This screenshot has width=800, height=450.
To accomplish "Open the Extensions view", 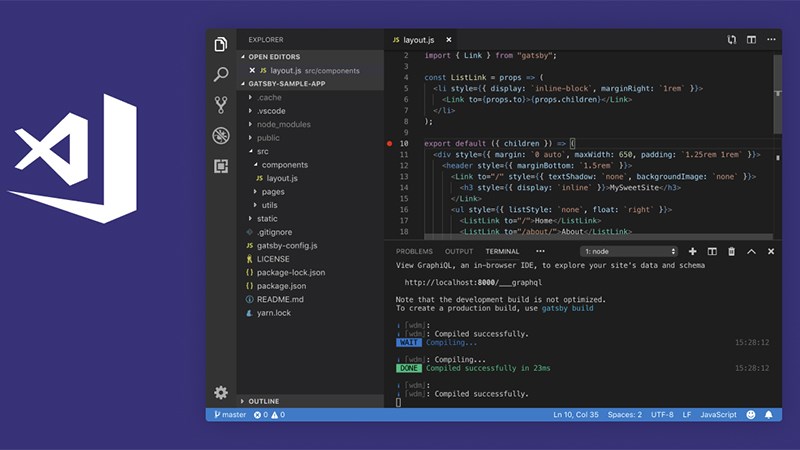I will [221, 166].
